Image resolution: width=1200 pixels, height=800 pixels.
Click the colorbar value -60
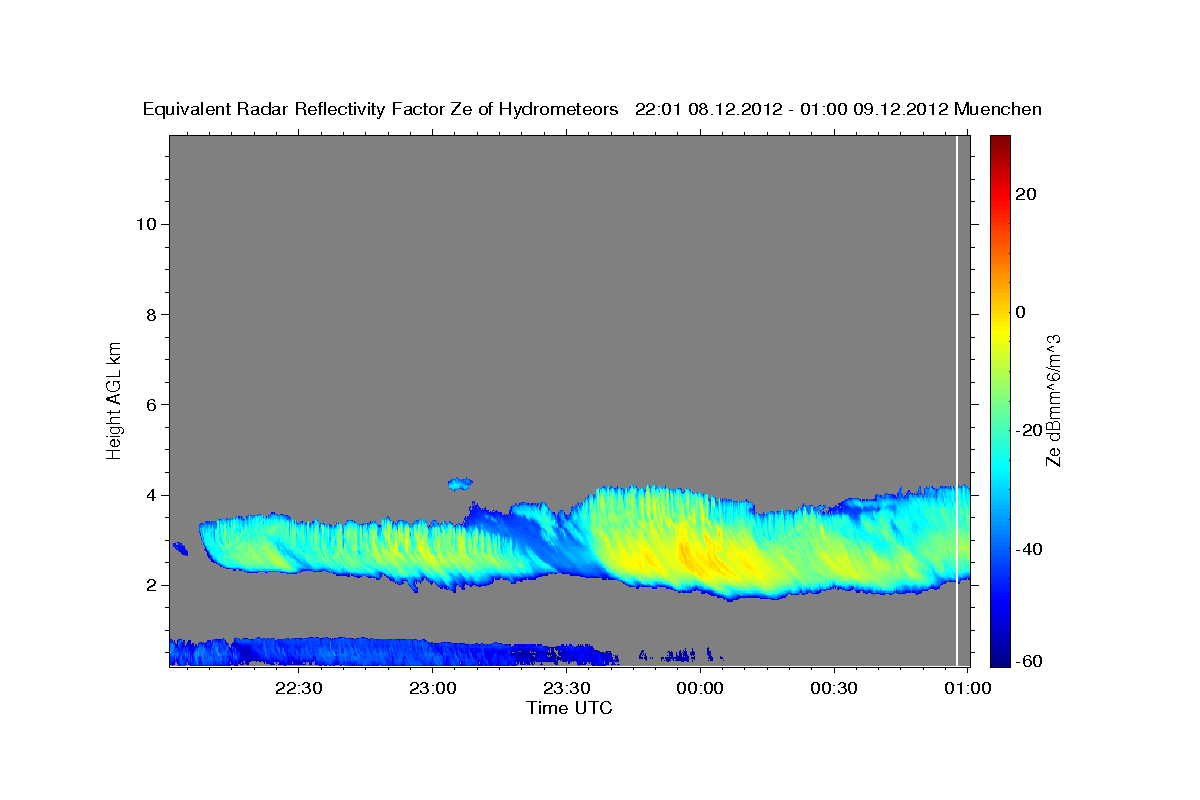[x=1027, y=662]
